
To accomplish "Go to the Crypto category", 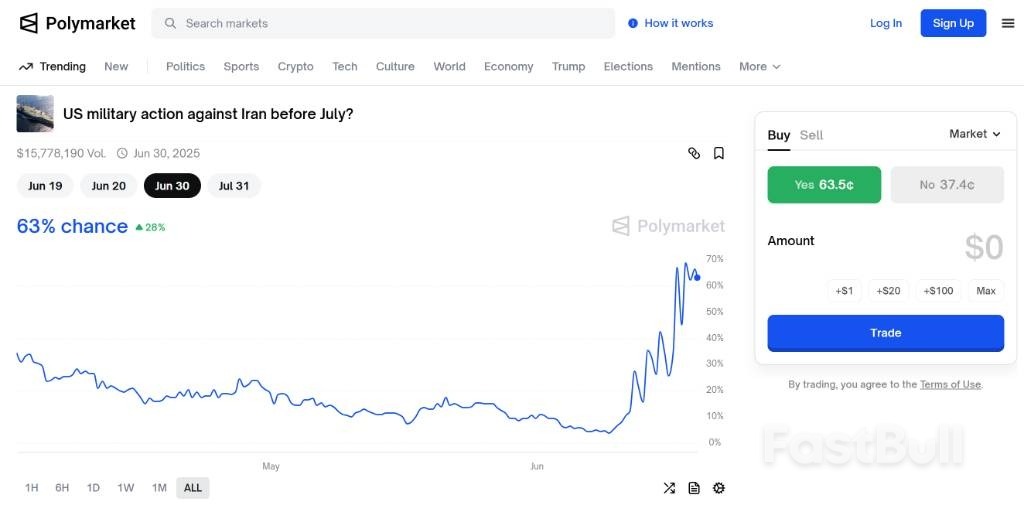I will (x=295, y=67).
